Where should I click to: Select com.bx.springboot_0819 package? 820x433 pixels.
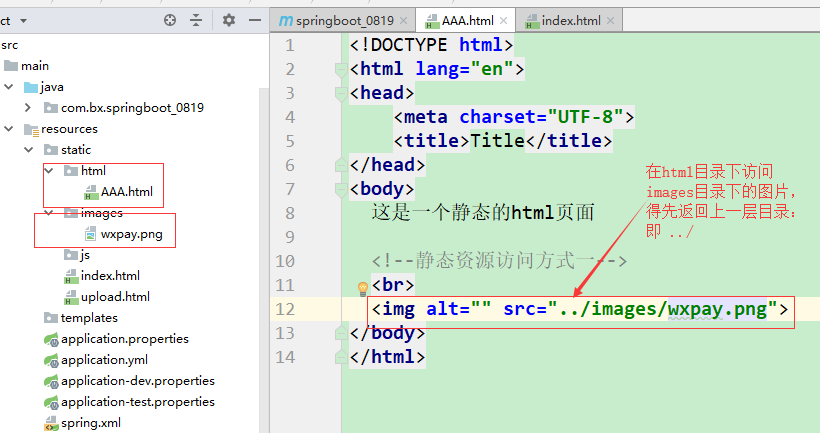[123, 108]
